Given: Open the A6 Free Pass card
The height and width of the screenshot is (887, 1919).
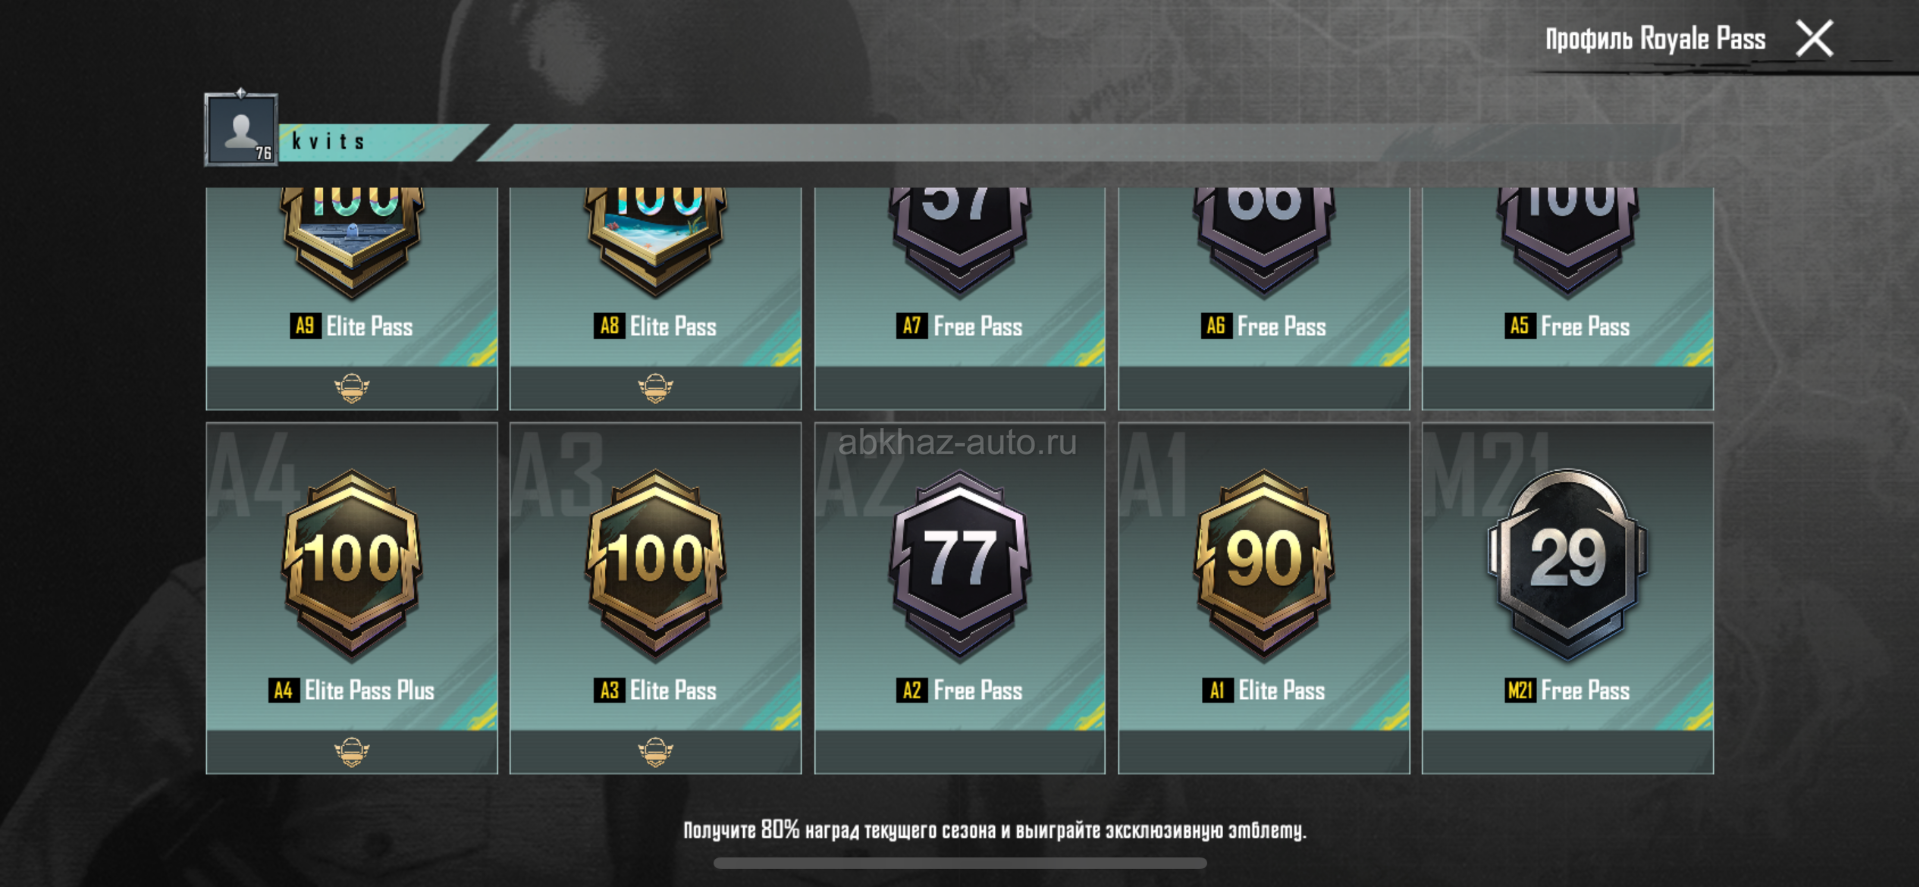Looking at the screenshot, I should click(1264, 298).
